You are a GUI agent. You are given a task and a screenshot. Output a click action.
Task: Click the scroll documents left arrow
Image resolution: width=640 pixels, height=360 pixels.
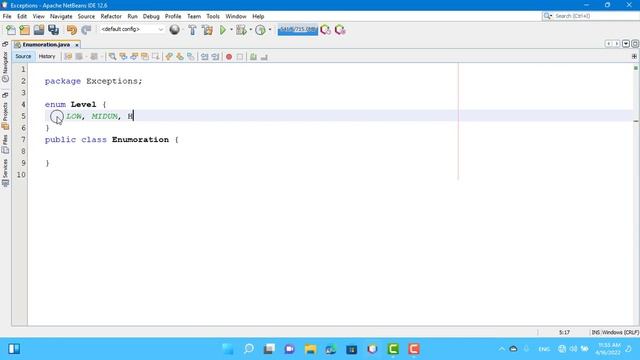tap(608, 44)
